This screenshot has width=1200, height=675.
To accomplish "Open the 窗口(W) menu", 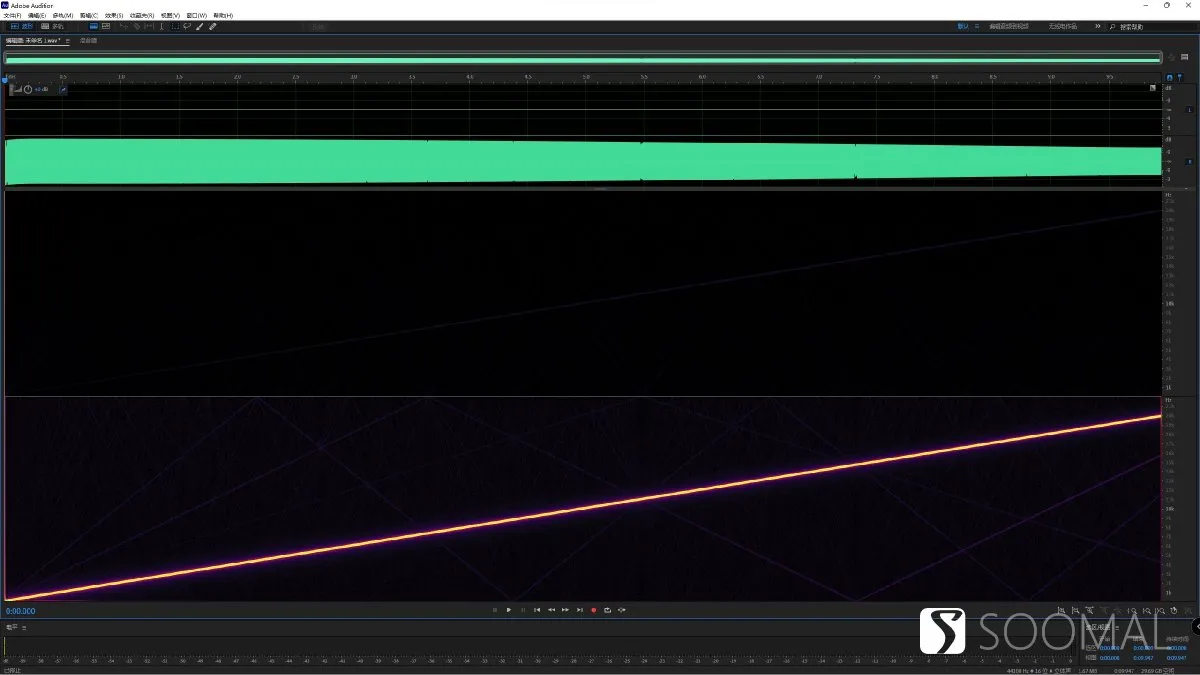I will point(197,16).
